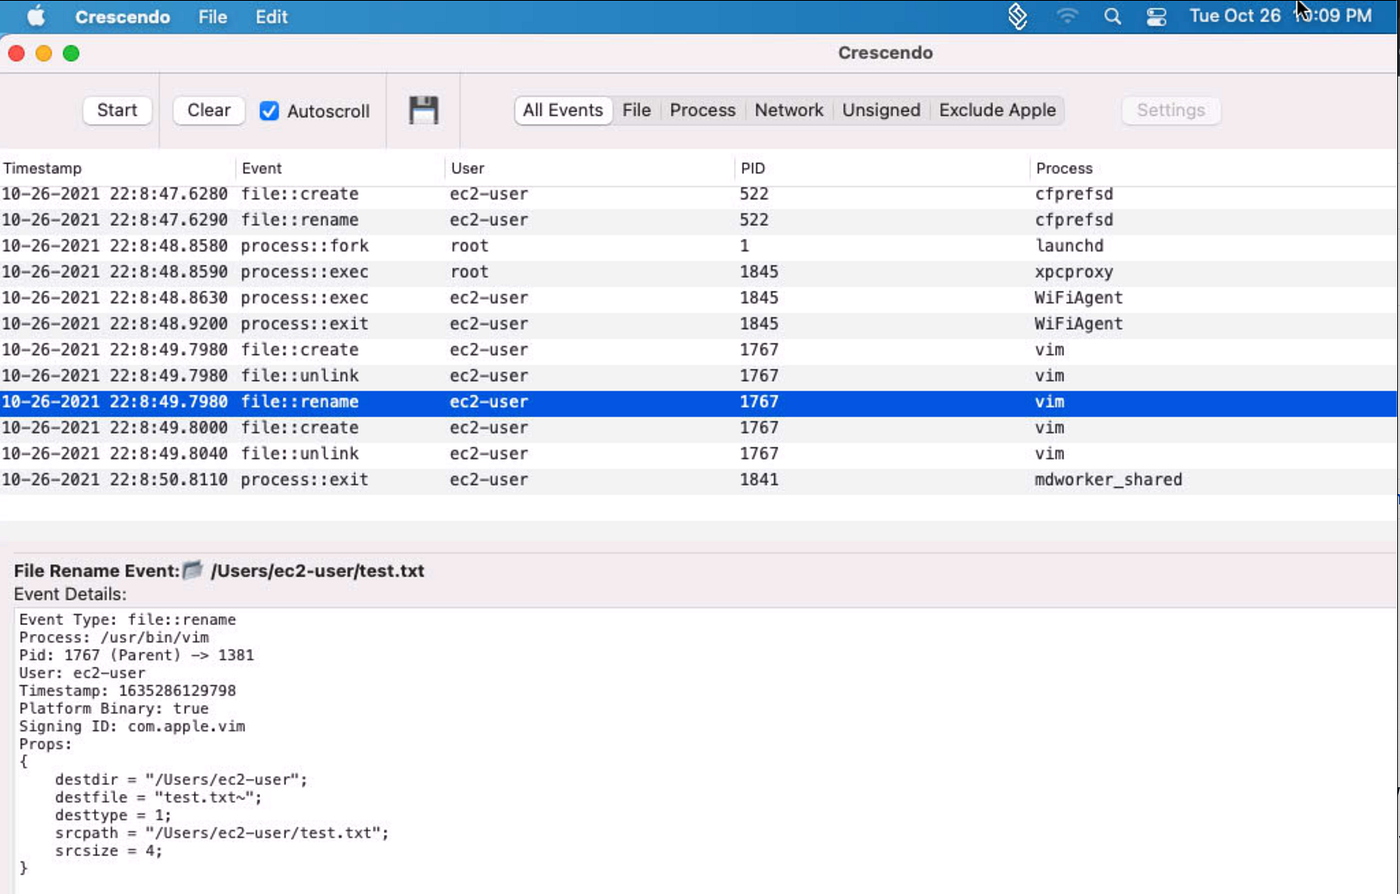This screenshot has width=1400, height=894.
Task: Open the Apple menu
Action: [36, 16]
